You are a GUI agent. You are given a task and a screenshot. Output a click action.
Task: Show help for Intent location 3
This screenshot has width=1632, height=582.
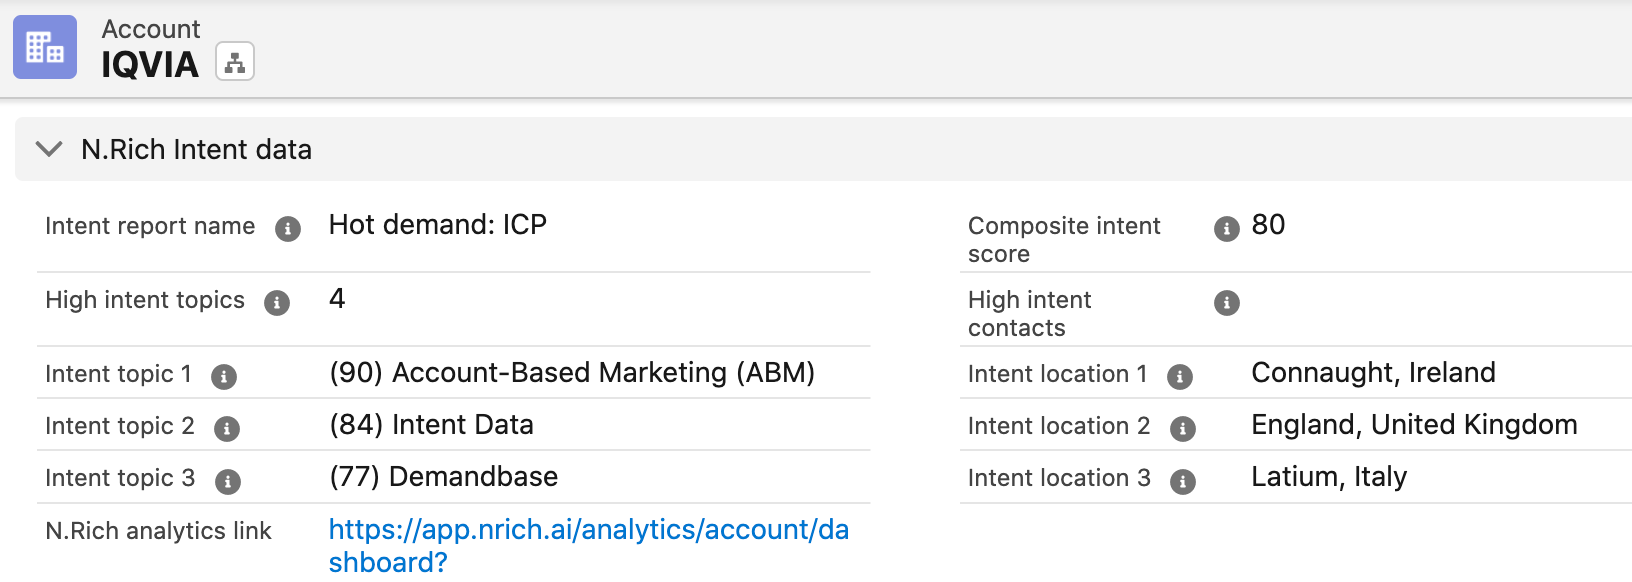1183,481
